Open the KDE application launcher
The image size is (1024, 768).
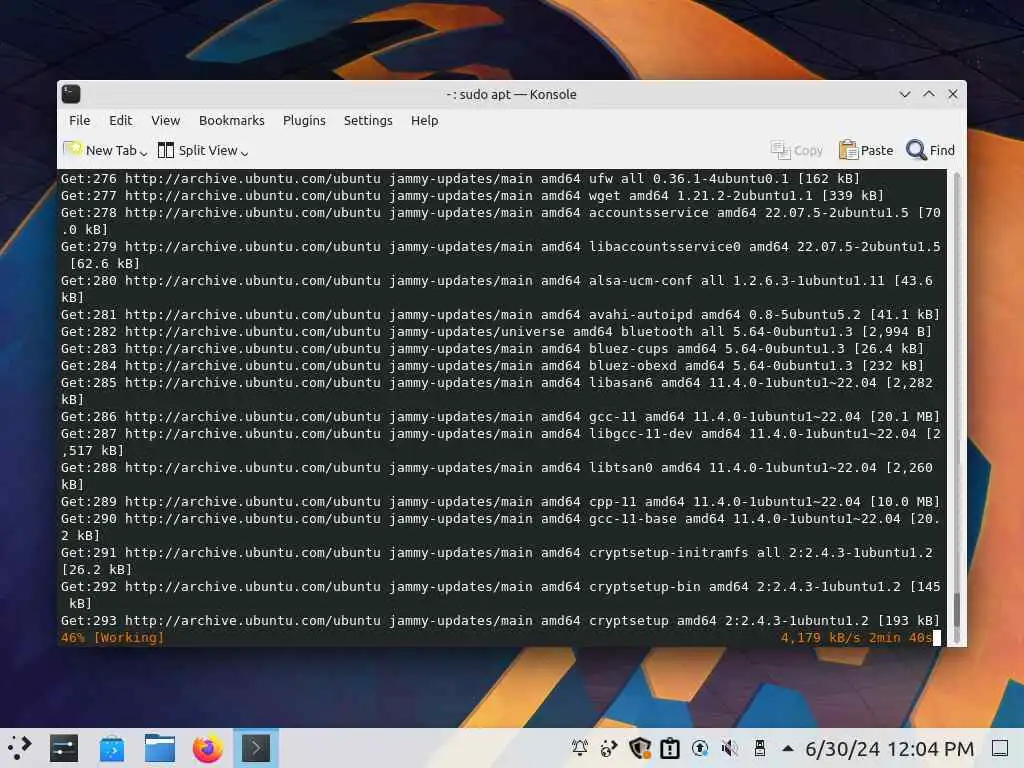pos(20,748)
